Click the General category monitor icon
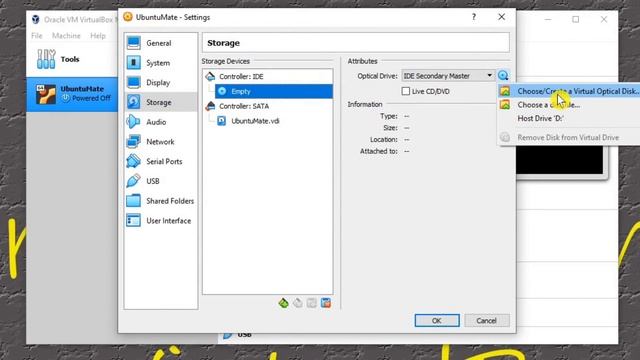 click(133, 43)
